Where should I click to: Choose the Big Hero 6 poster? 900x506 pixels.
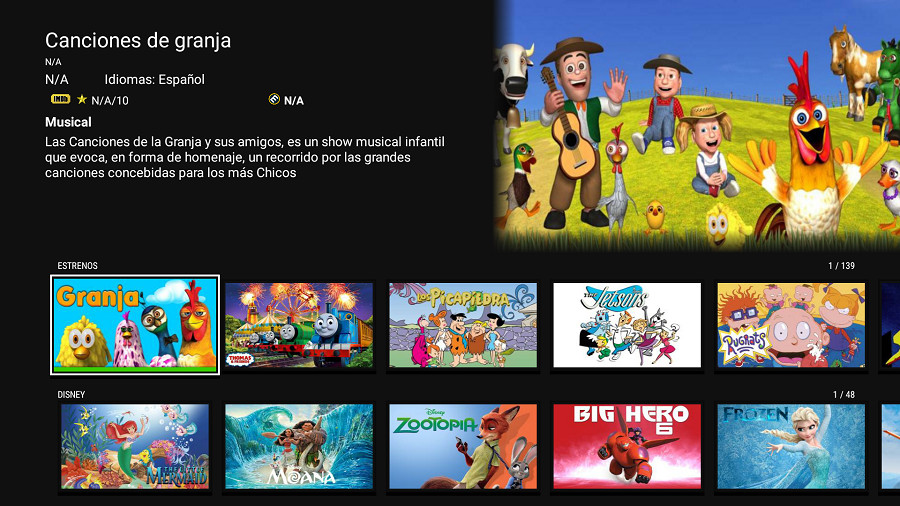[627, 446]
